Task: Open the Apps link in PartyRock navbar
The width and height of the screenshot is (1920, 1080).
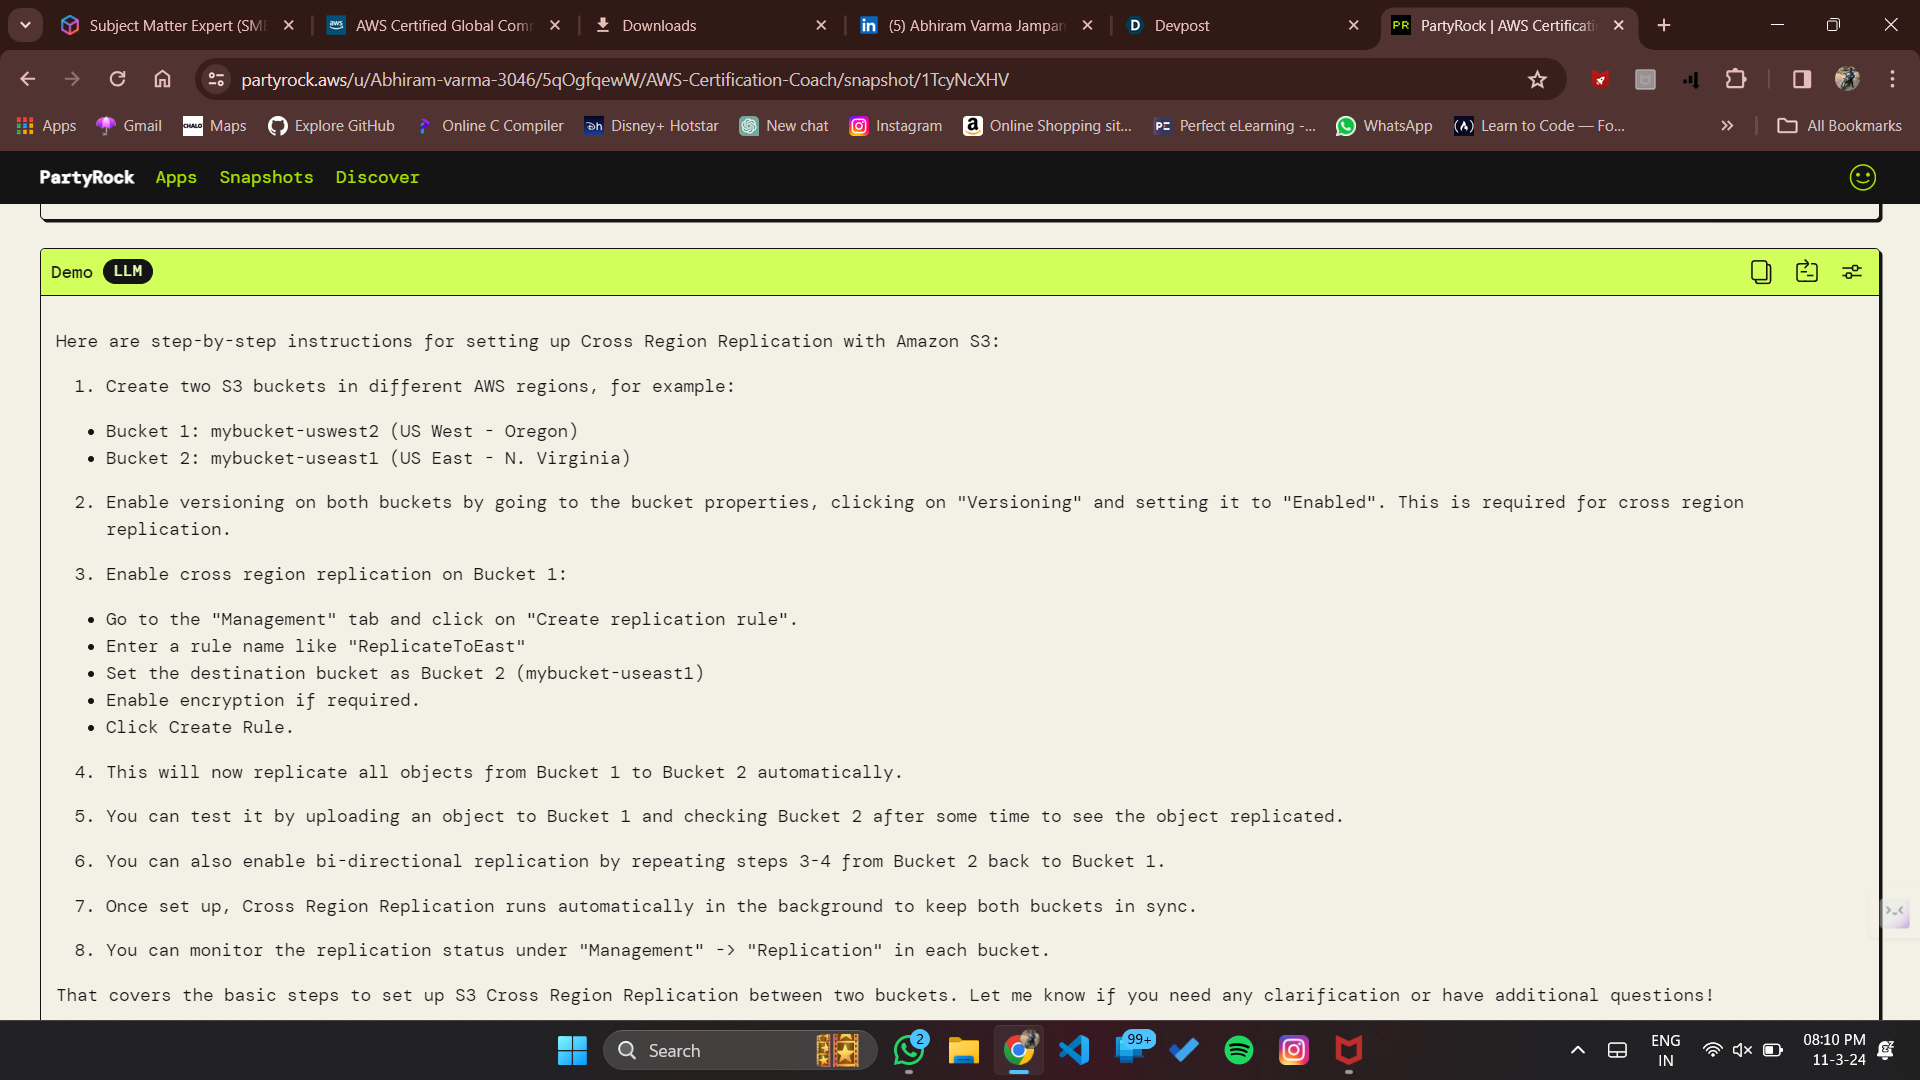Action: point(176,177)
